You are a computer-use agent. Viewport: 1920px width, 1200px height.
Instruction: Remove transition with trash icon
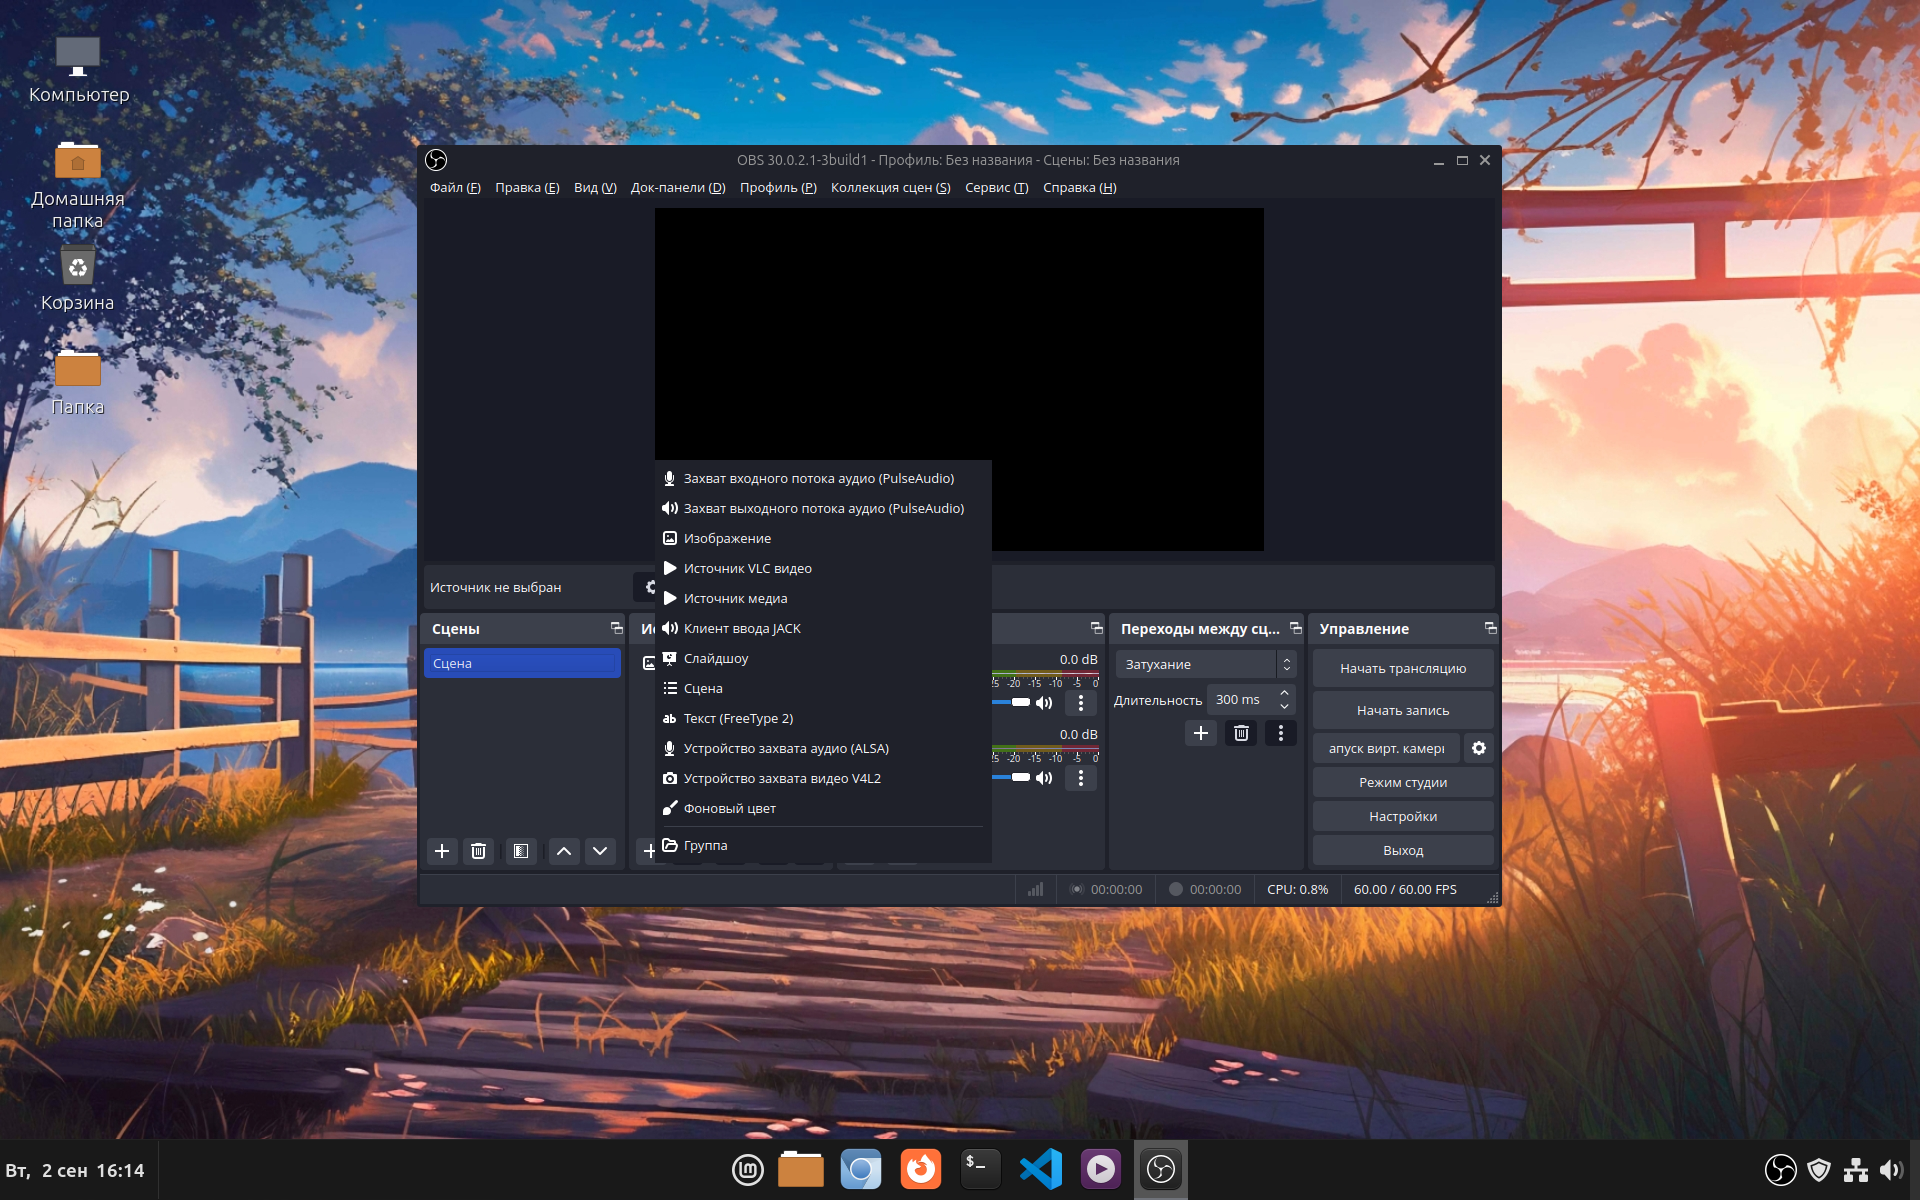click(x=1241, y=733)
